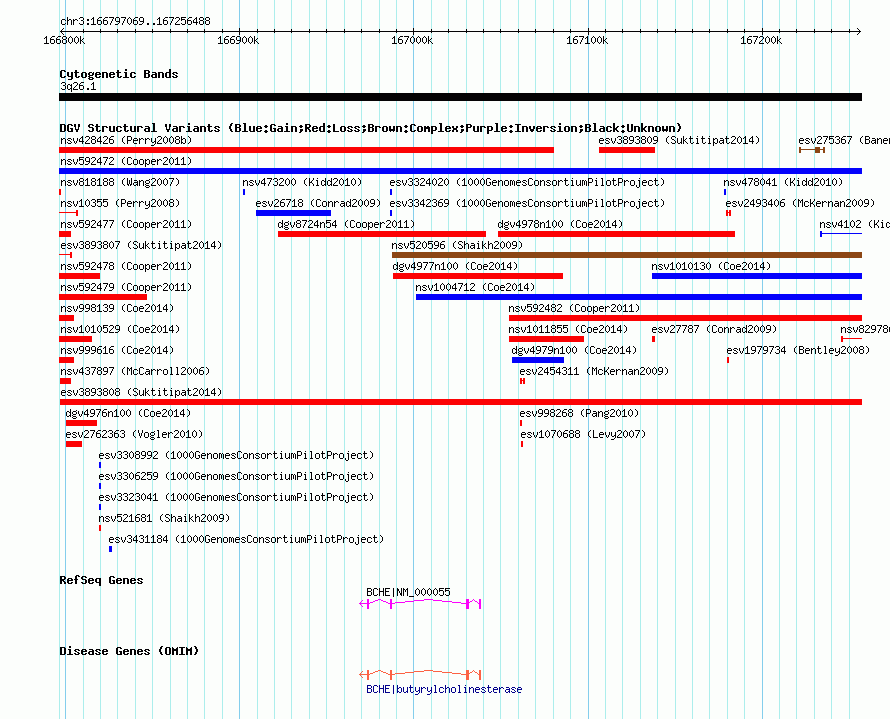This screenshot has width=890, height=719.
Task: Open esv2454311 (McKernan2009) label
Action: 594,371
